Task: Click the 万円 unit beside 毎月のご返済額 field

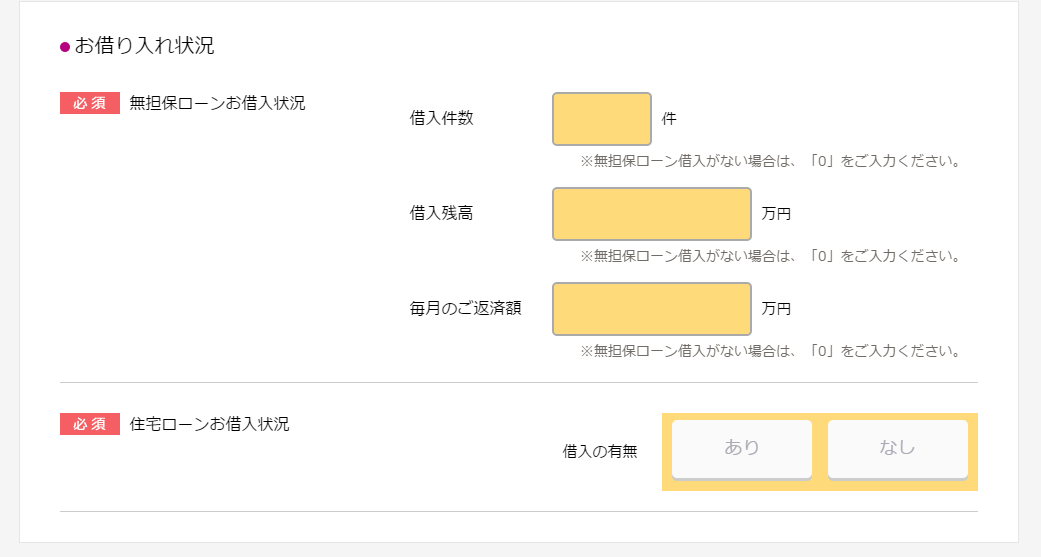Action: click(776, 309)
